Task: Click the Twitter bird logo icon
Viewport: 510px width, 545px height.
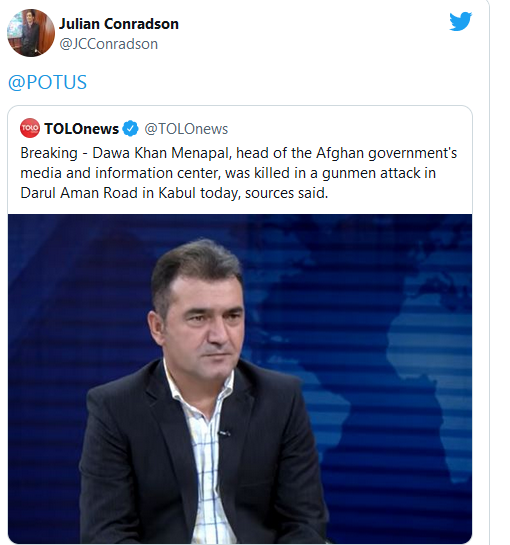Action: [460, 22]
